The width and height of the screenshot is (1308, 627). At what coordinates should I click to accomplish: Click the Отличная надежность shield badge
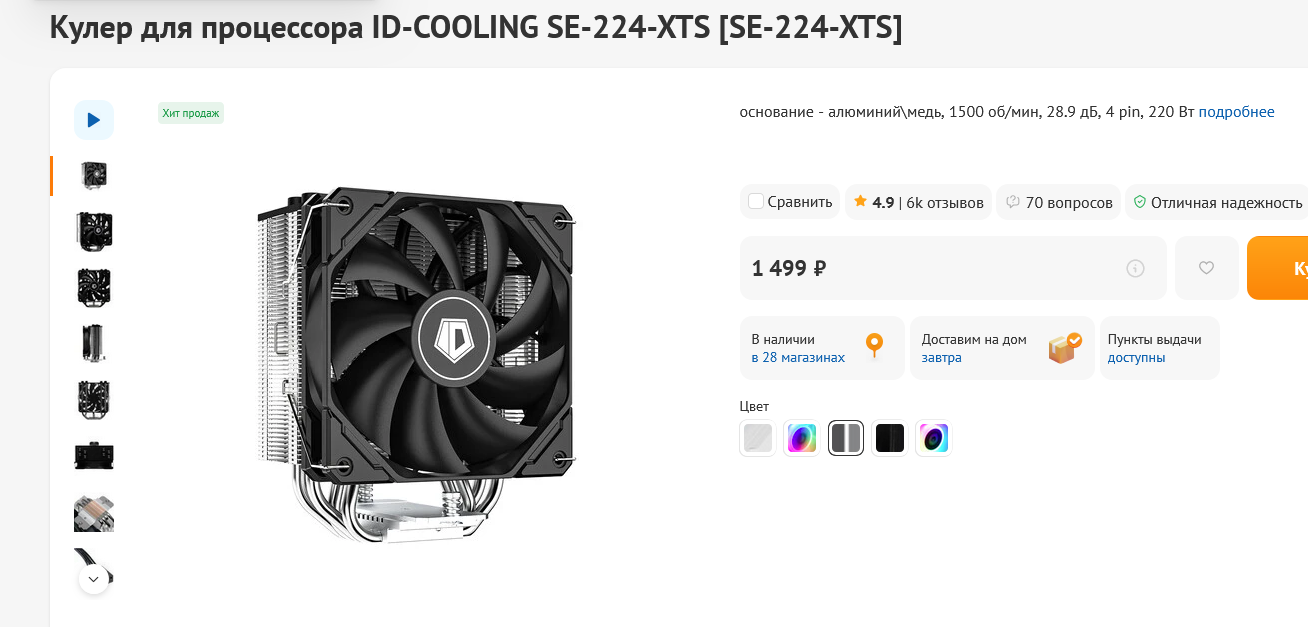[x=1217, y=202]
